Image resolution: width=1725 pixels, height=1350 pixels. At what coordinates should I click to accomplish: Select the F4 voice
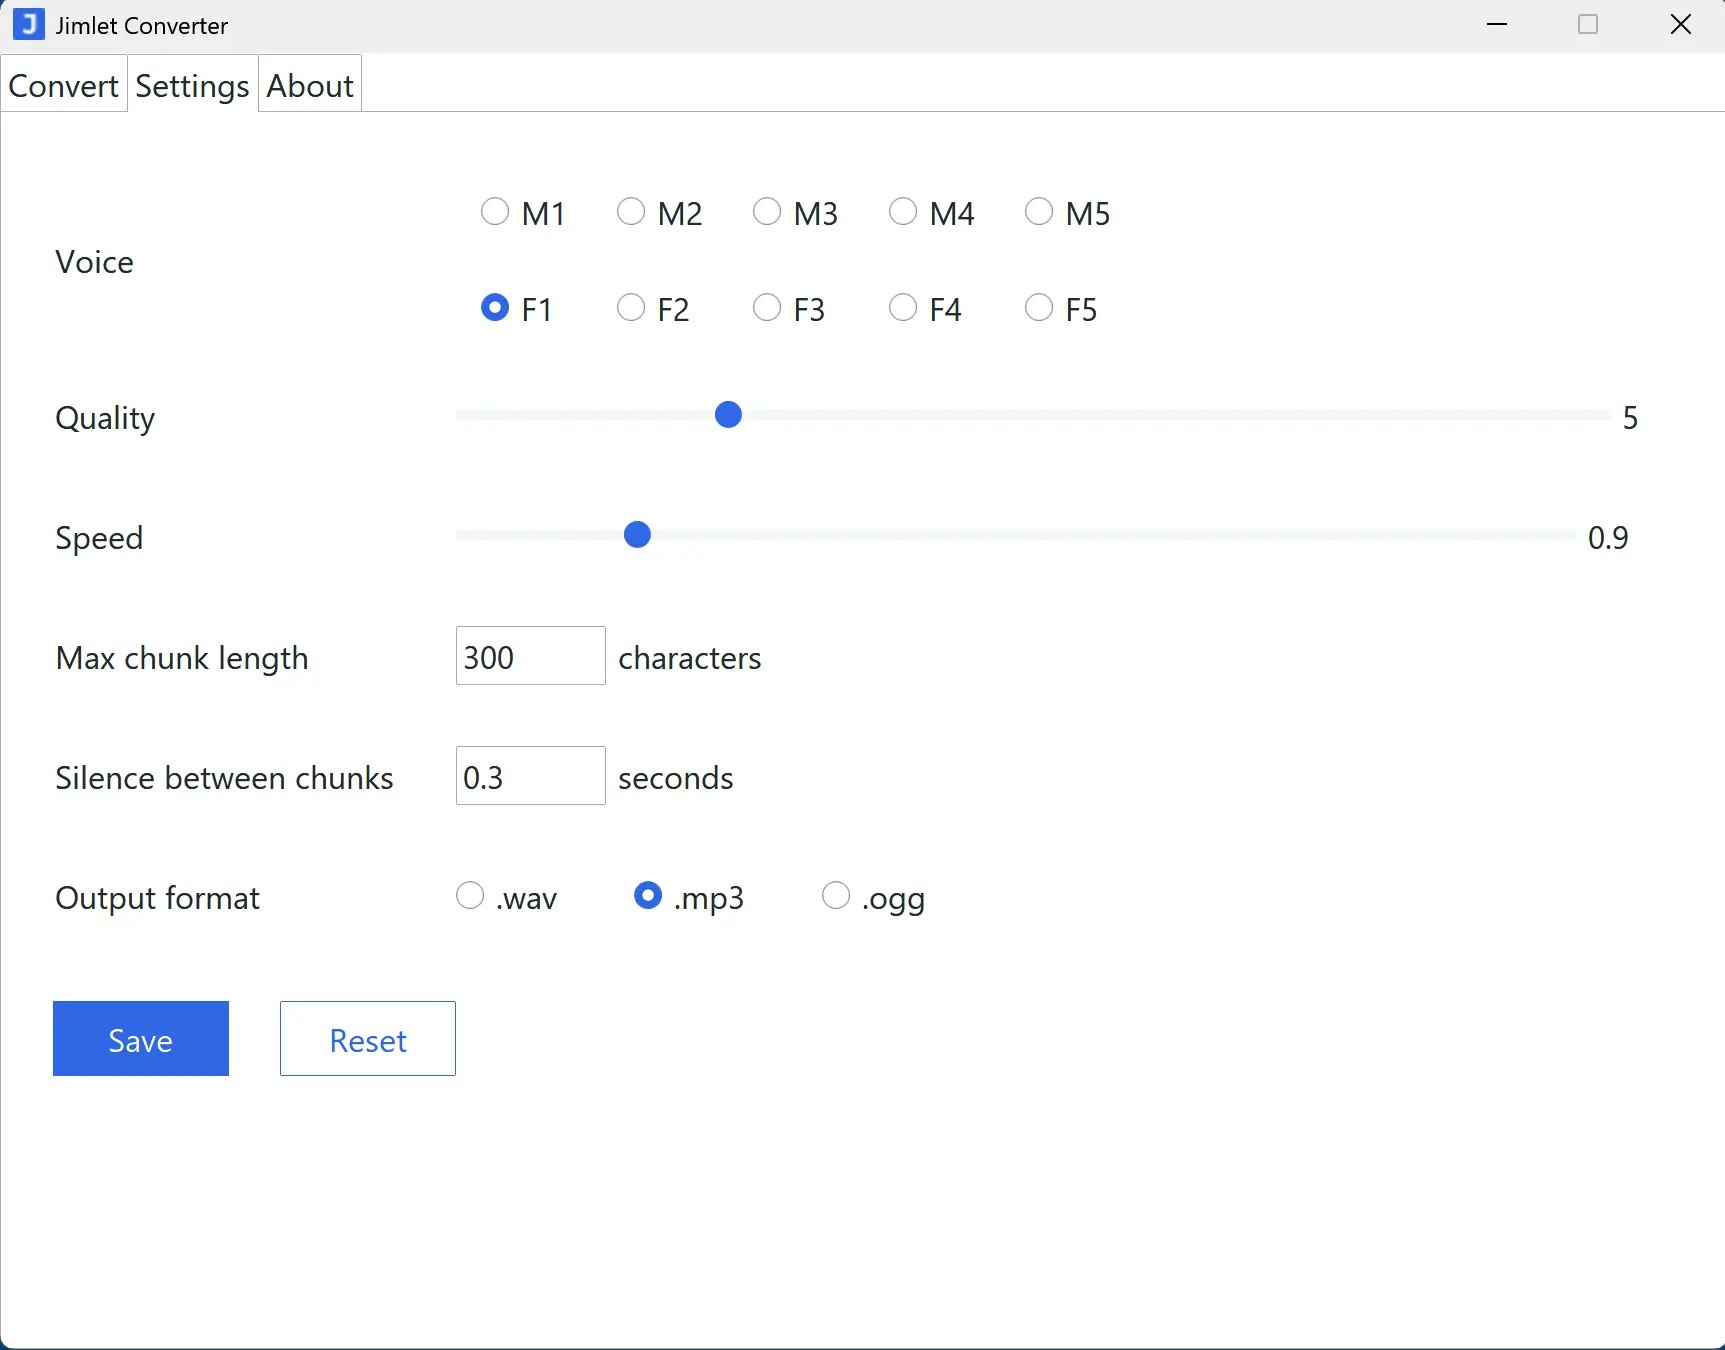(x=903, y=307)
